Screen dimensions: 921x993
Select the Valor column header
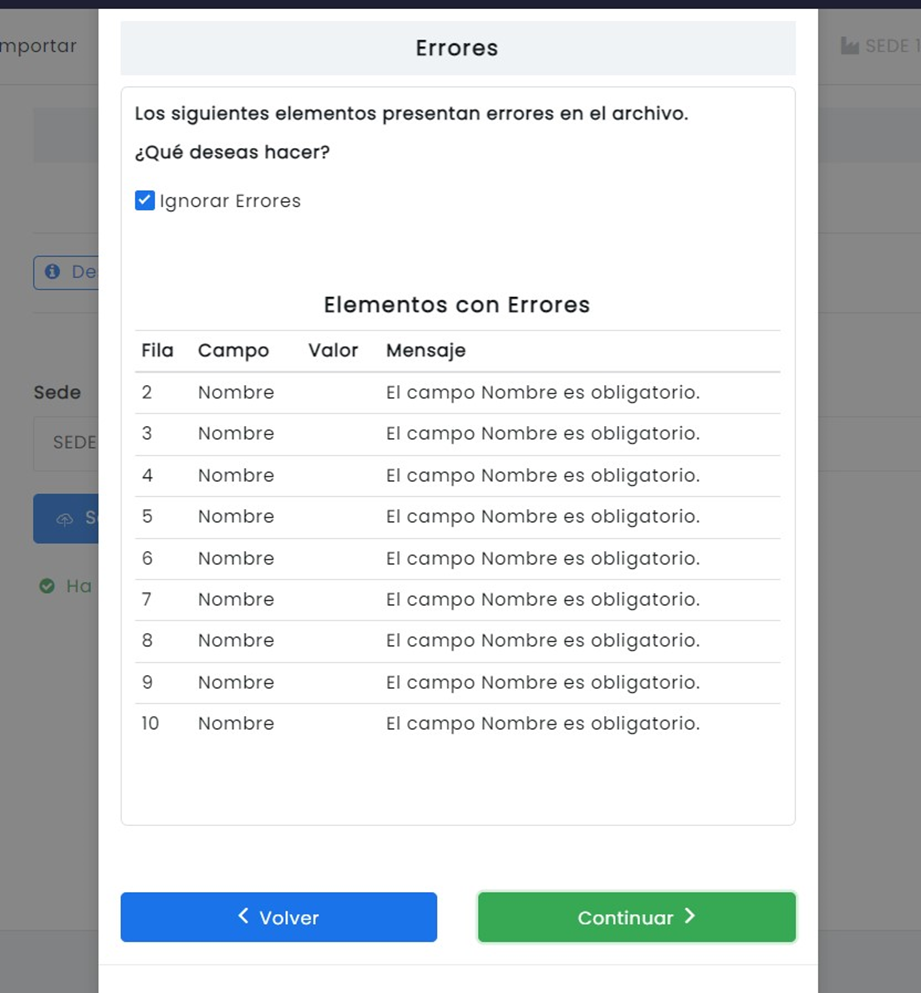[333, 350]
